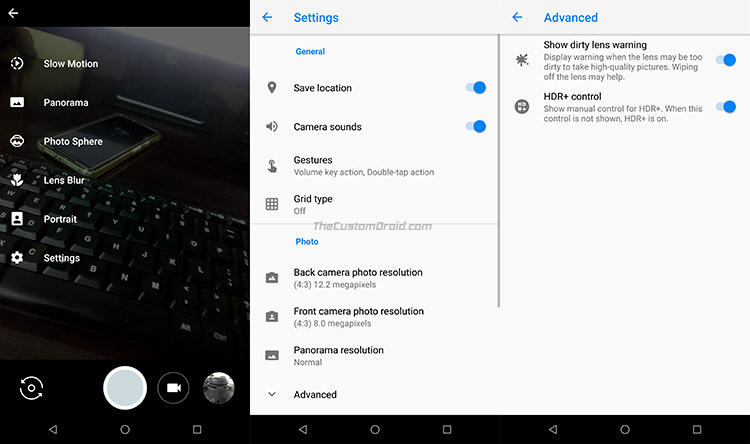Turn off the Save location switch

pyautogui.click(x=475, y=88)
